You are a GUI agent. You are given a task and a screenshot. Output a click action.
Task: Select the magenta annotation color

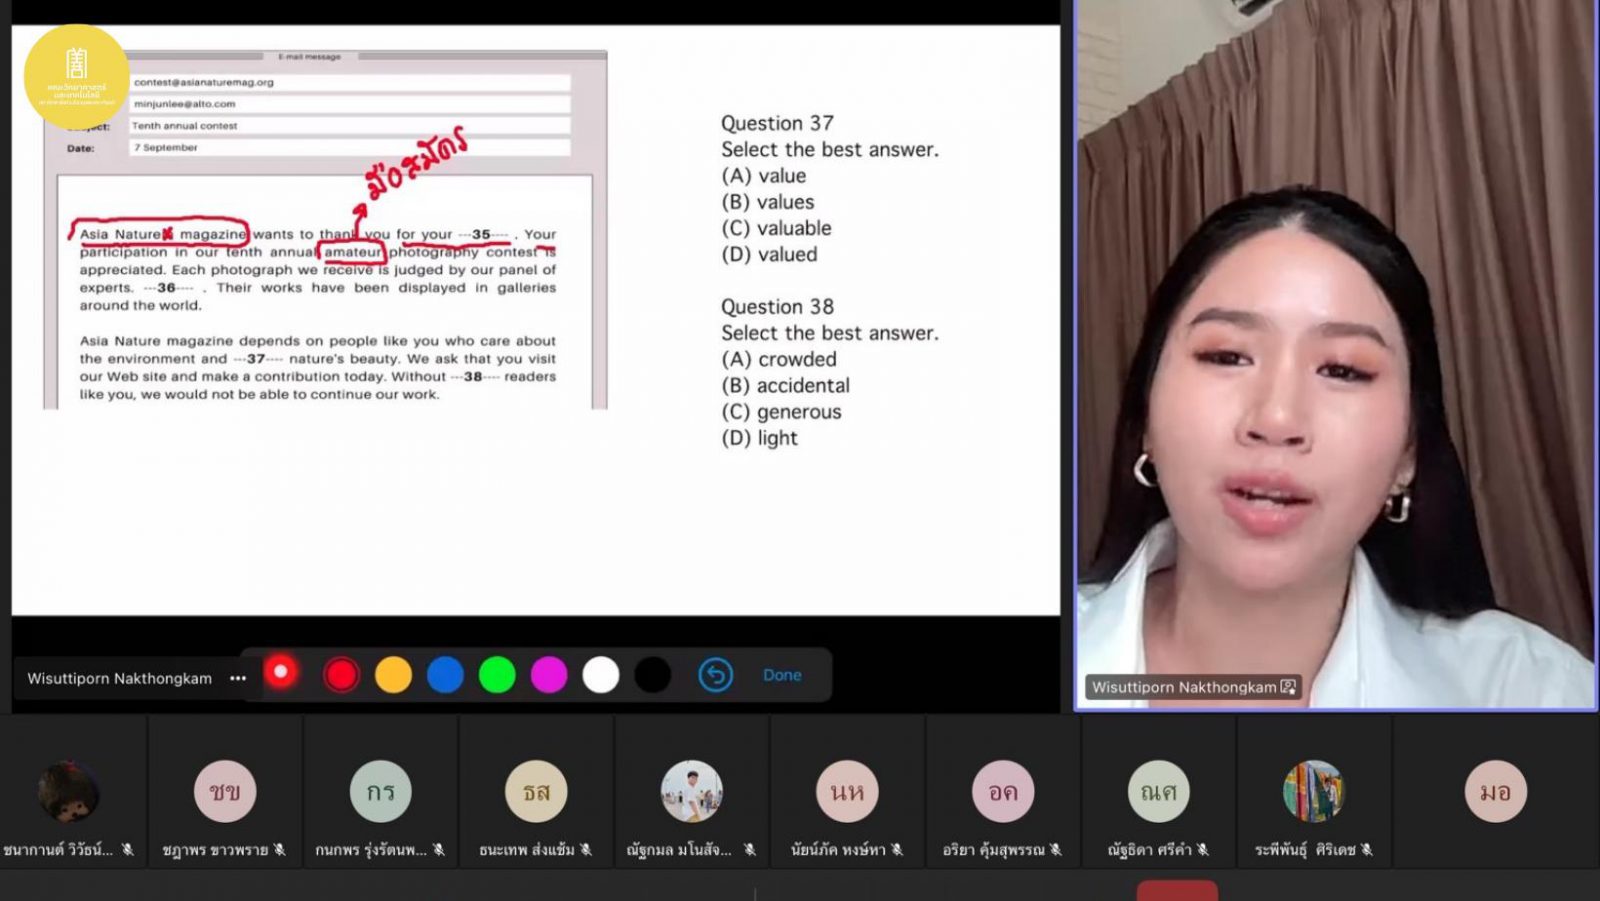point(549,675)
